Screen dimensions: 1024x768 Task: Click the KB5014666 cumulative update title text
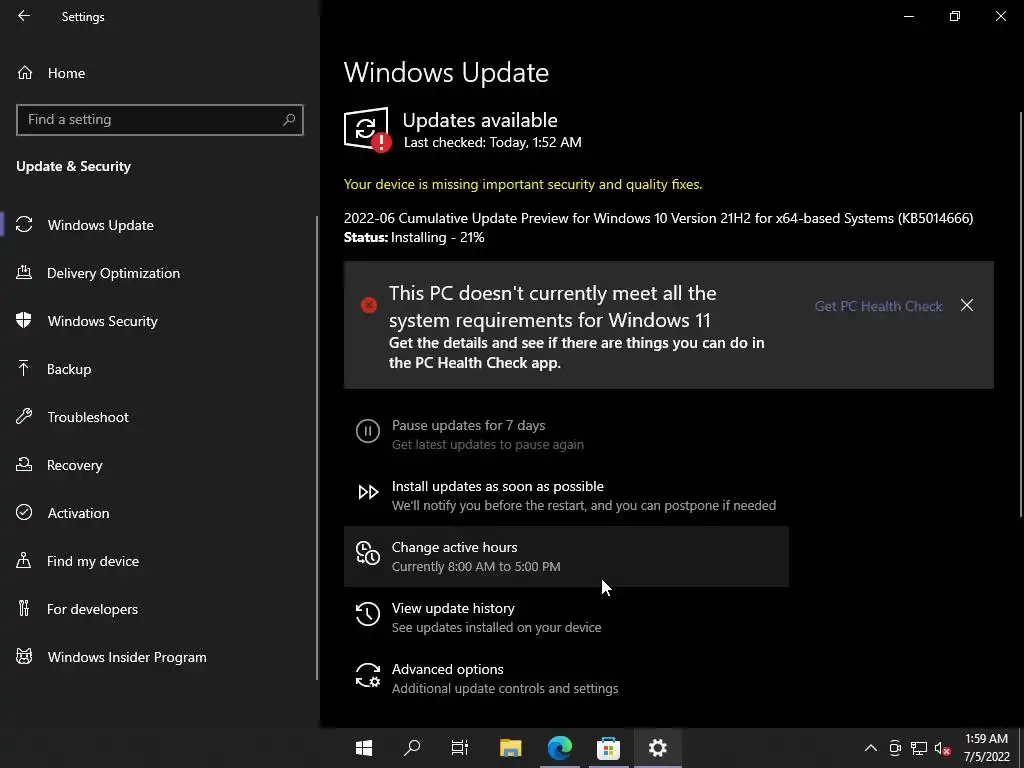pyautogui.click(x=658, y=218)
